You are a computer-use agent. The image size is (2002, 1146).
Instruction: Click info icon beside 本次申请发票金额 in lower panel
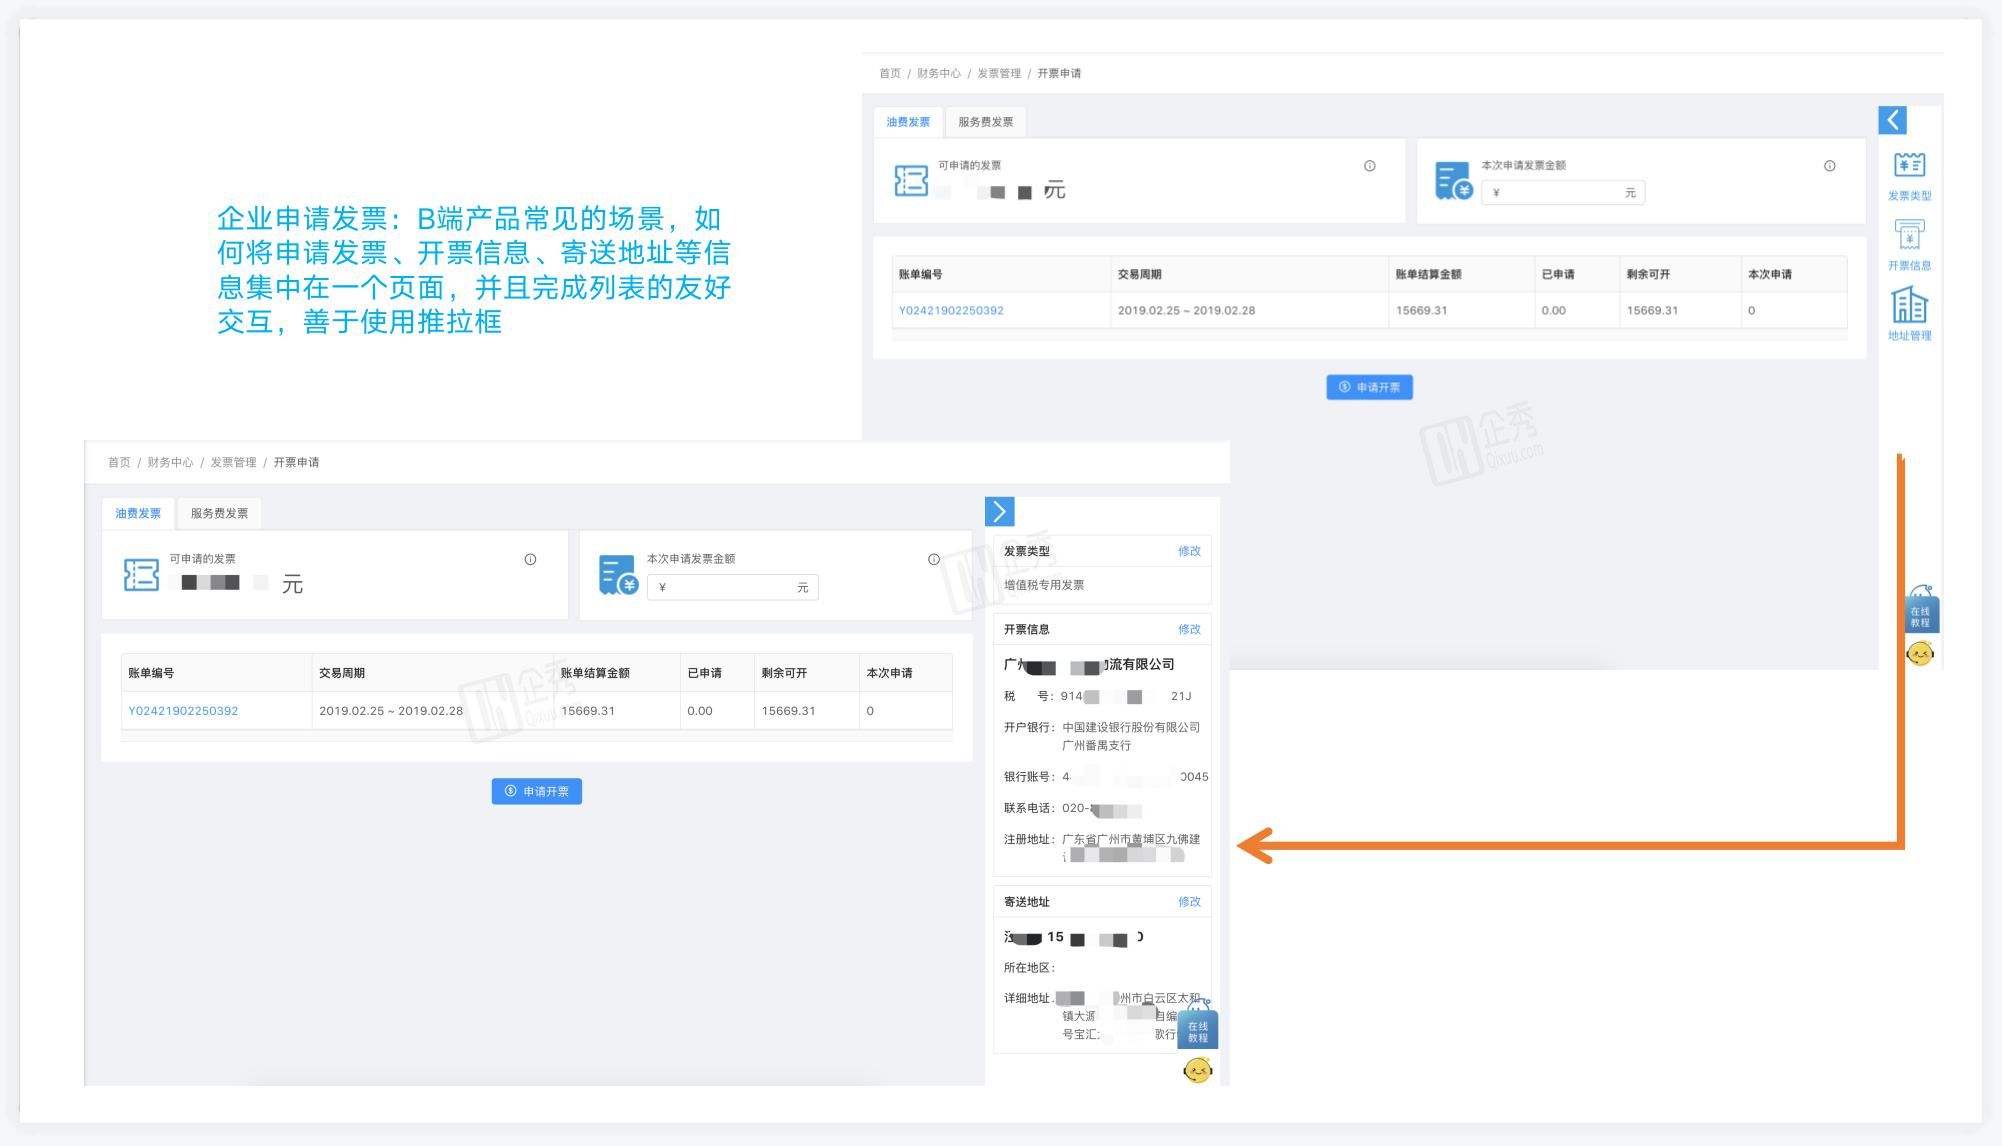933,560
